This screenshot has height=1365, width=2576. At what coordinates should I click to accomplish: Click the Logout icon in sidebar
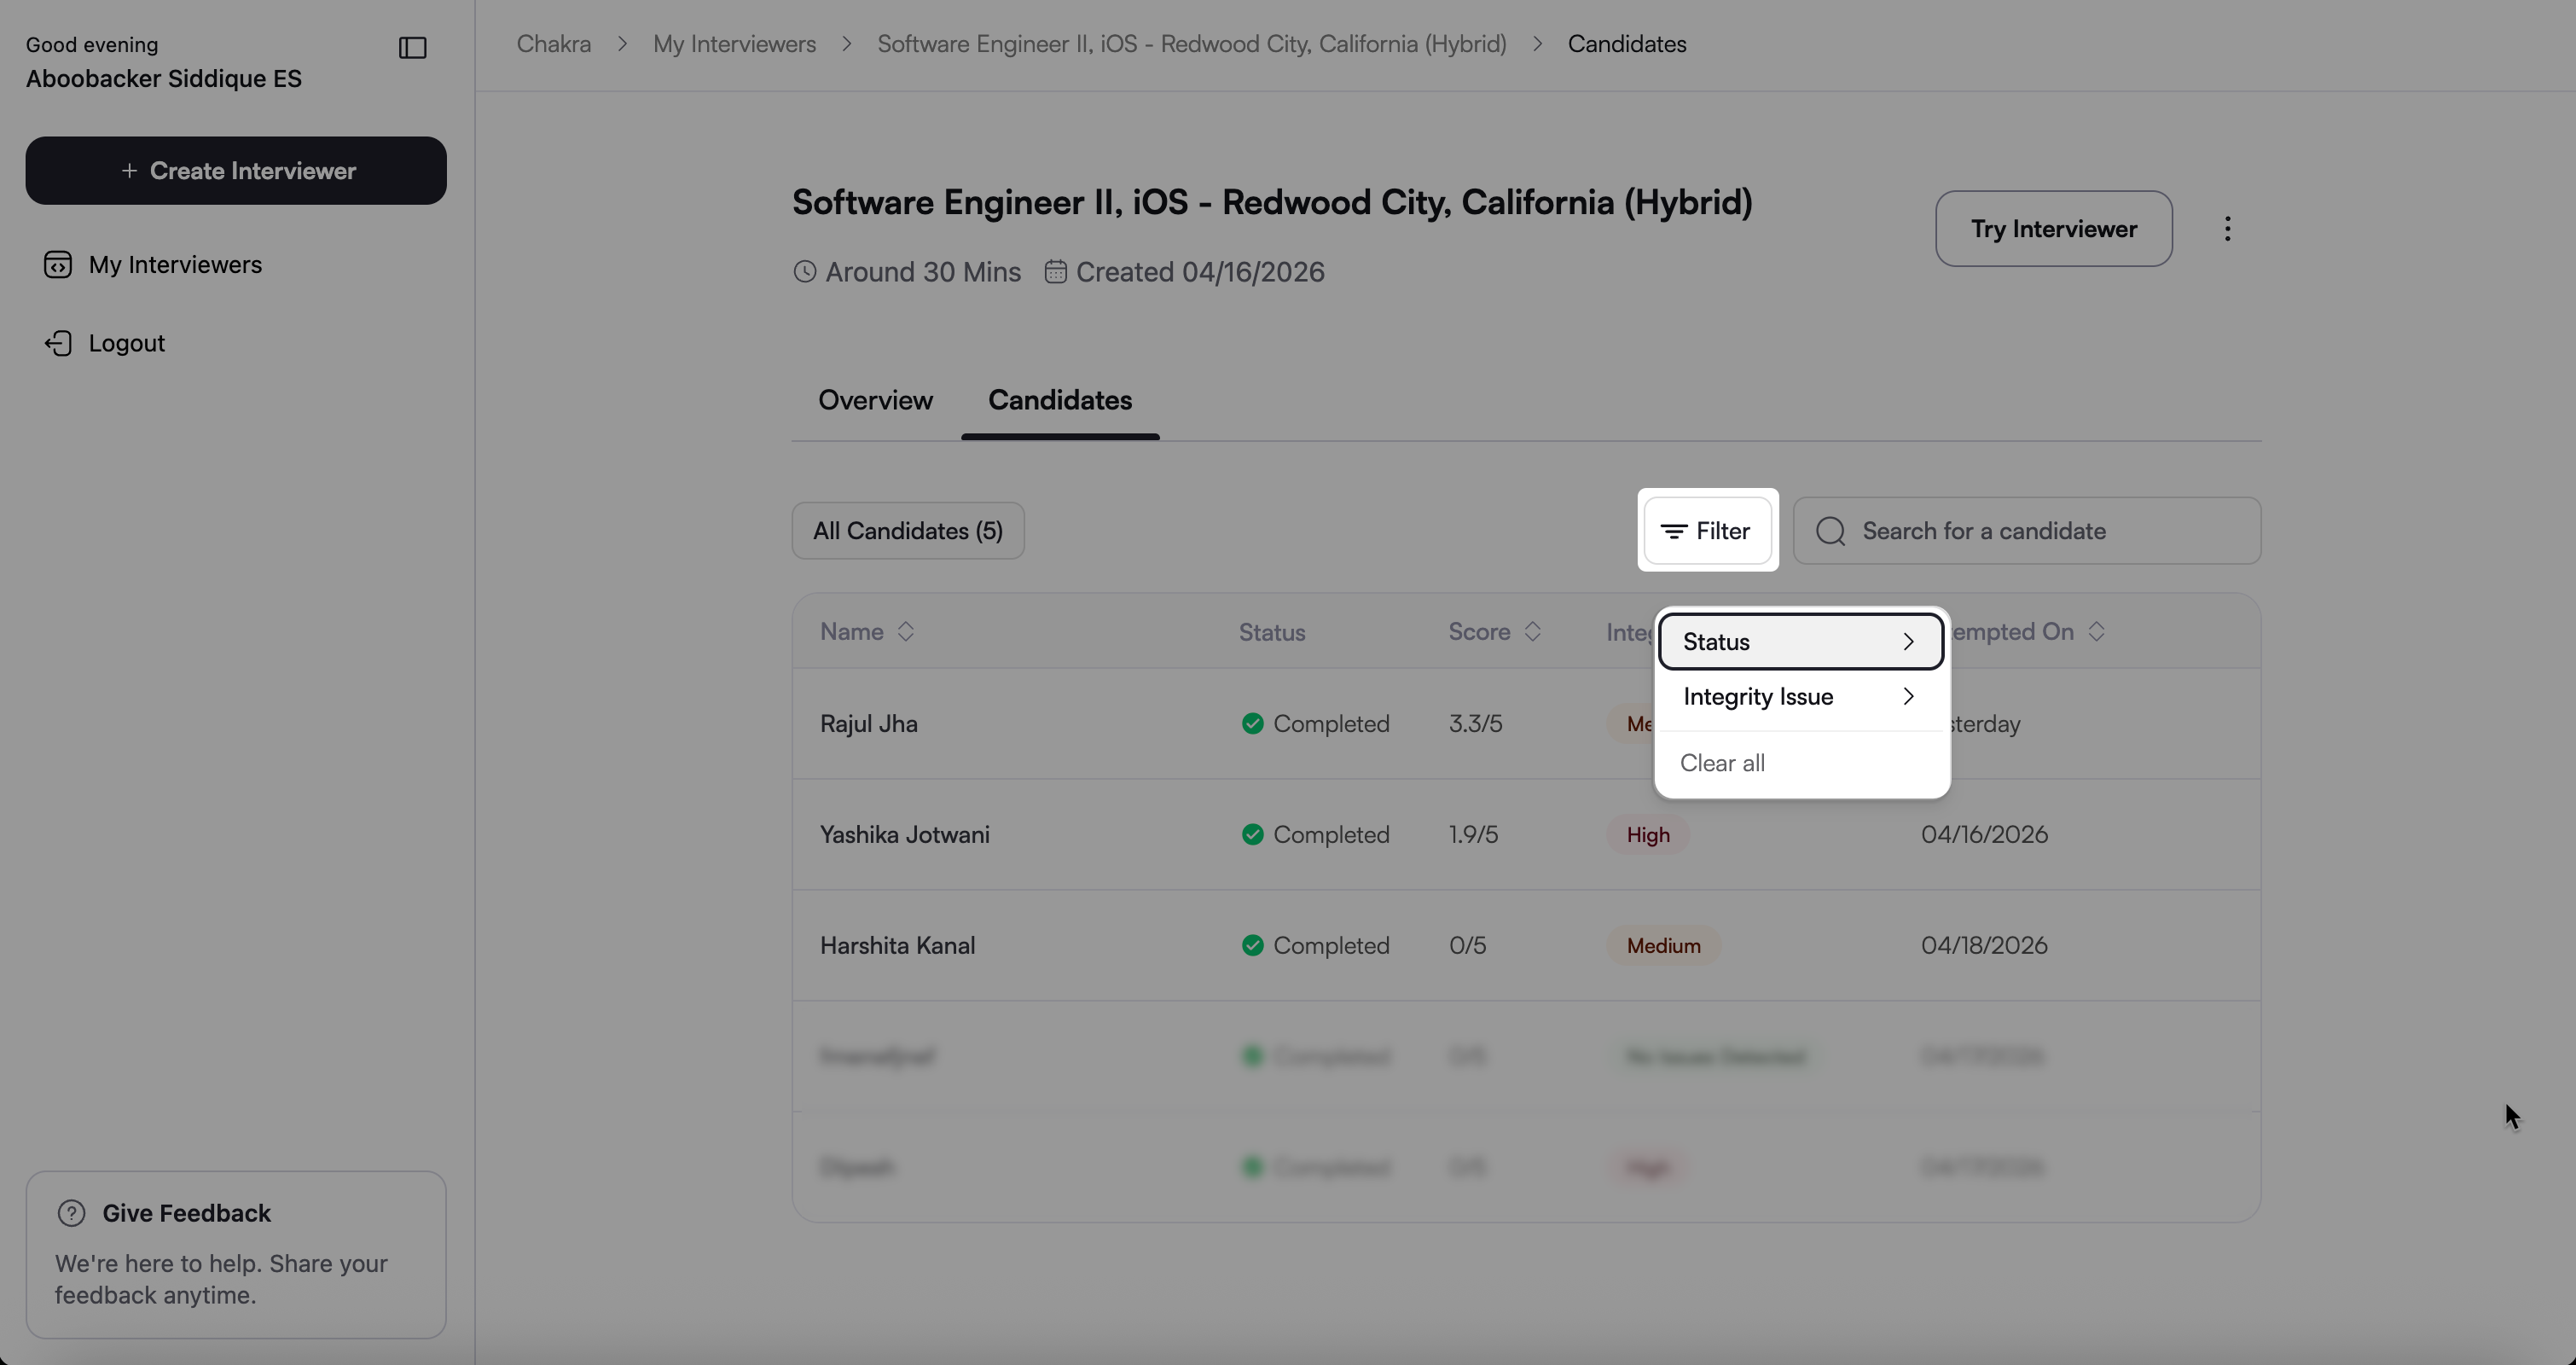(x=58, y=343)
